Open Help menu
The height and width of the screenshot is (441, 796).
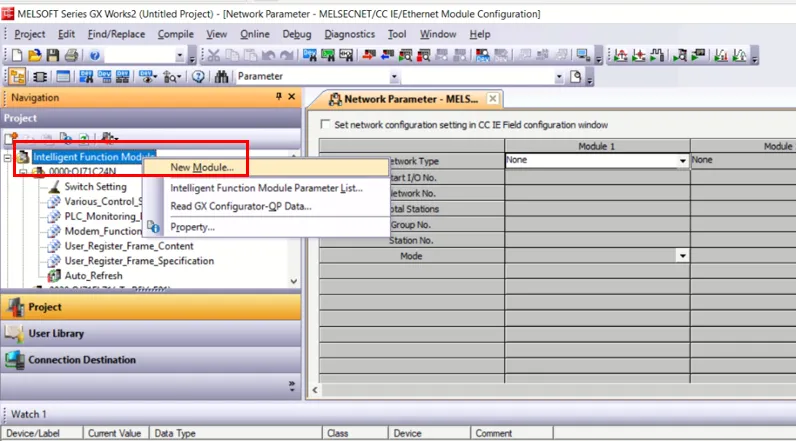point(479,34)
